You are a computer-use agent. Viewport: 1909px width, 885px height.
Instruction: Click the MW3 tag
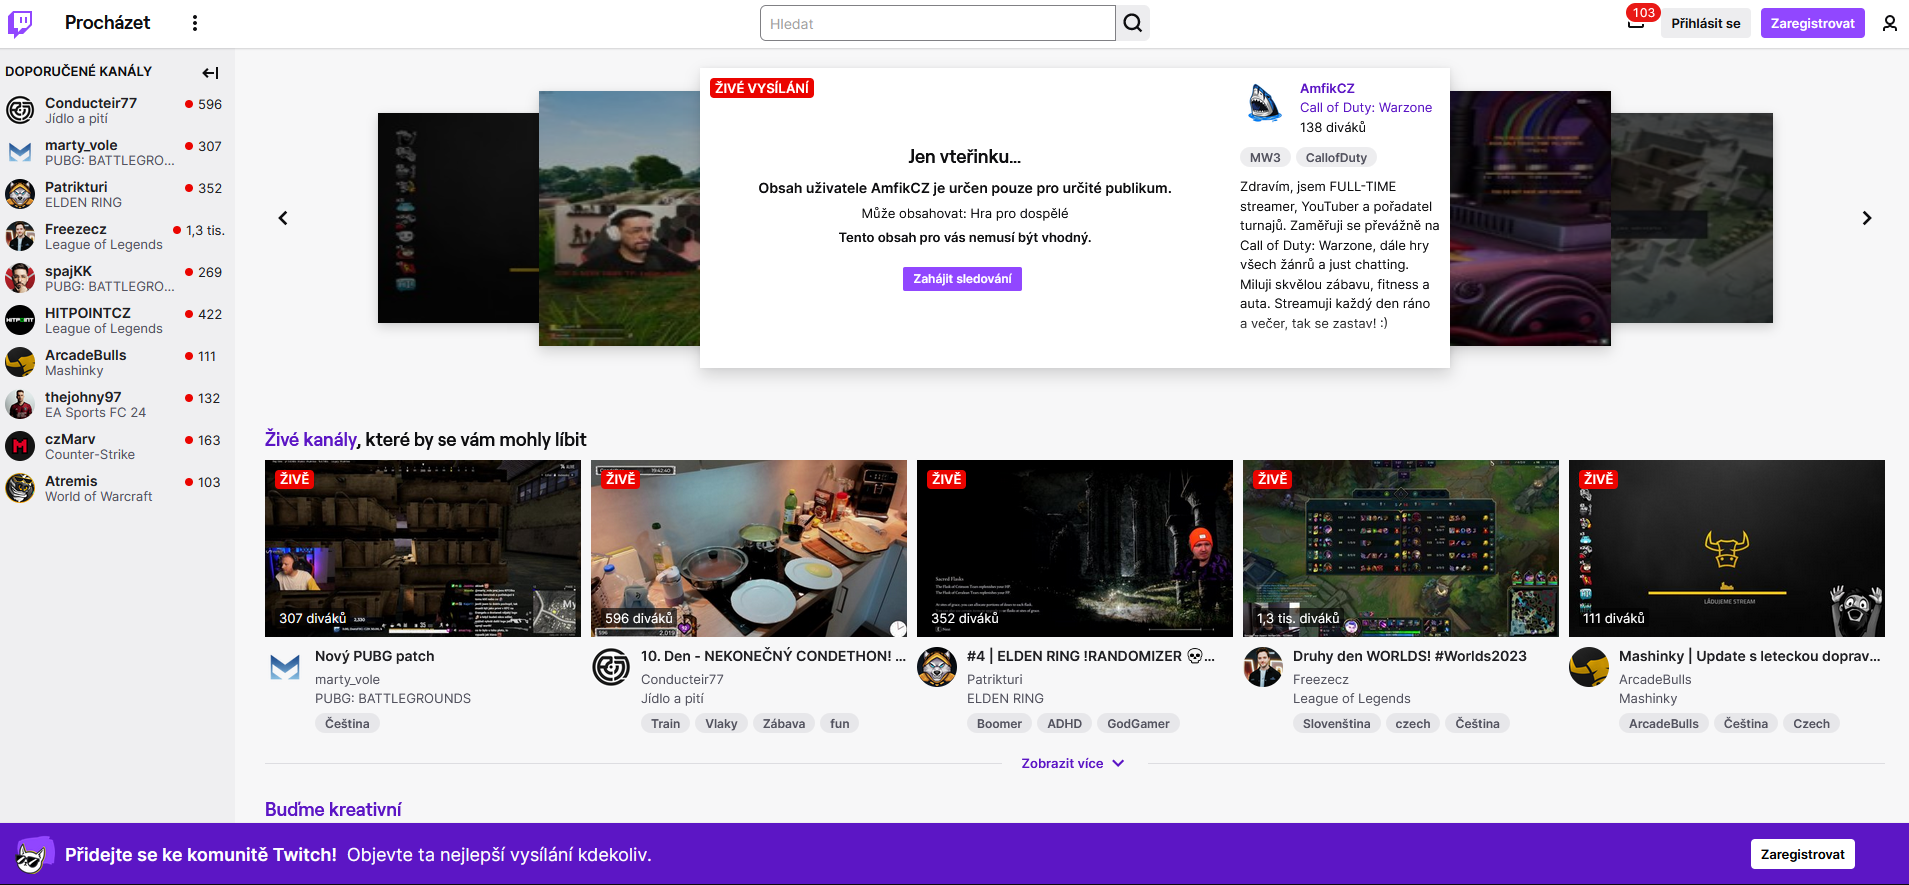(1265, 157)
